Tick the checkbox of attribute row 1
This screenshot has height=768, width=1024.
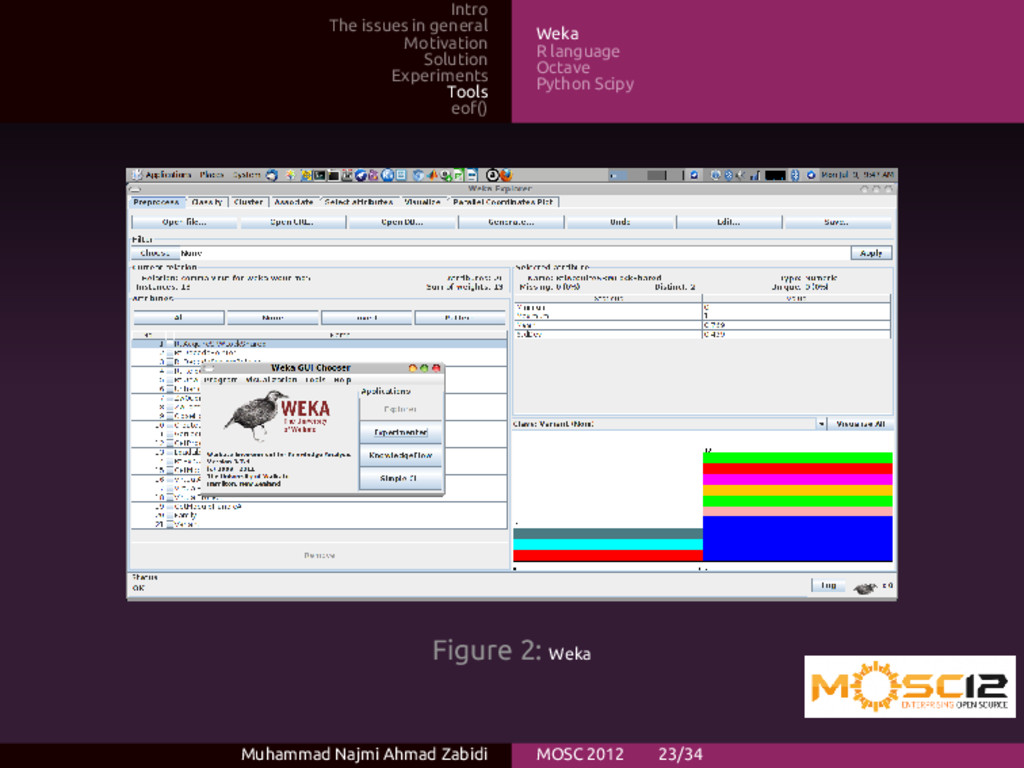click(x=169, y=344)
